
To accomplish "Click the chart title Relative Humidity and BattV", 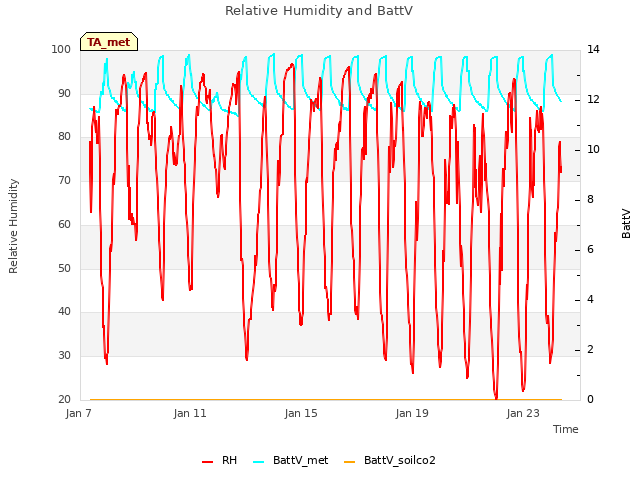I will 319,11.
